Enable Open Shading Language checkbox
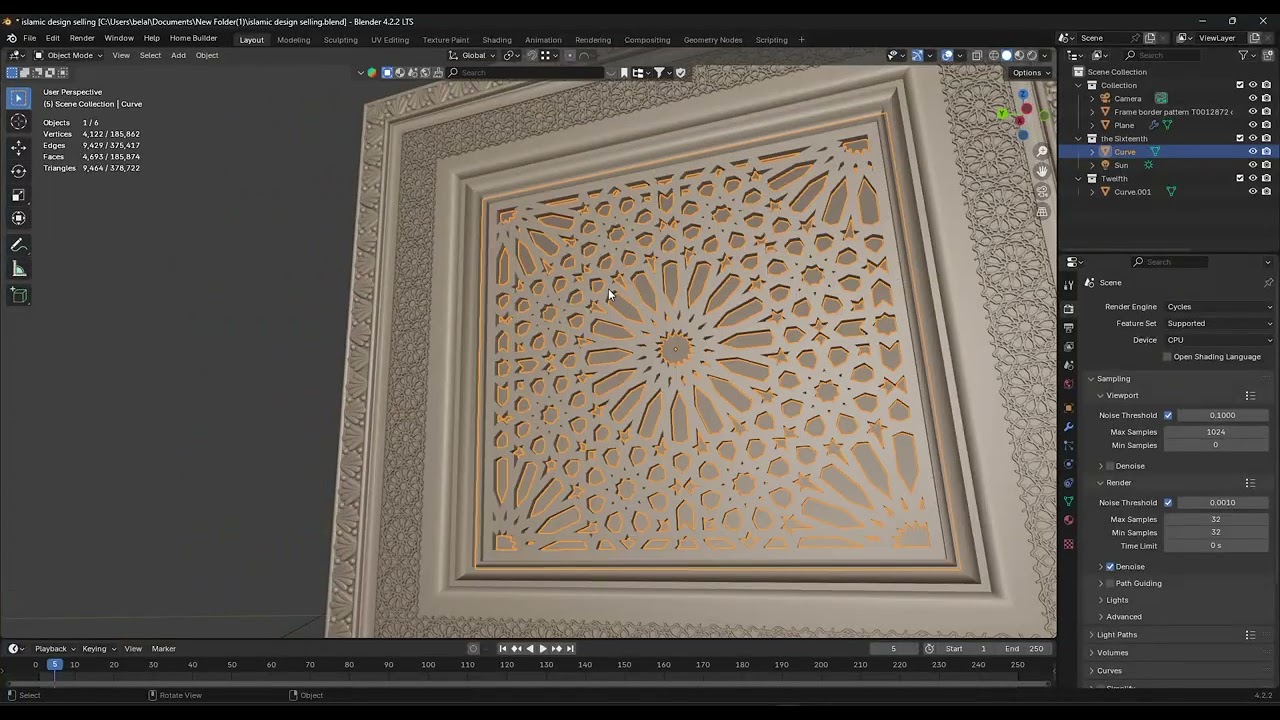Screen dimensions: 1280x720 [x=1167, y=357]
